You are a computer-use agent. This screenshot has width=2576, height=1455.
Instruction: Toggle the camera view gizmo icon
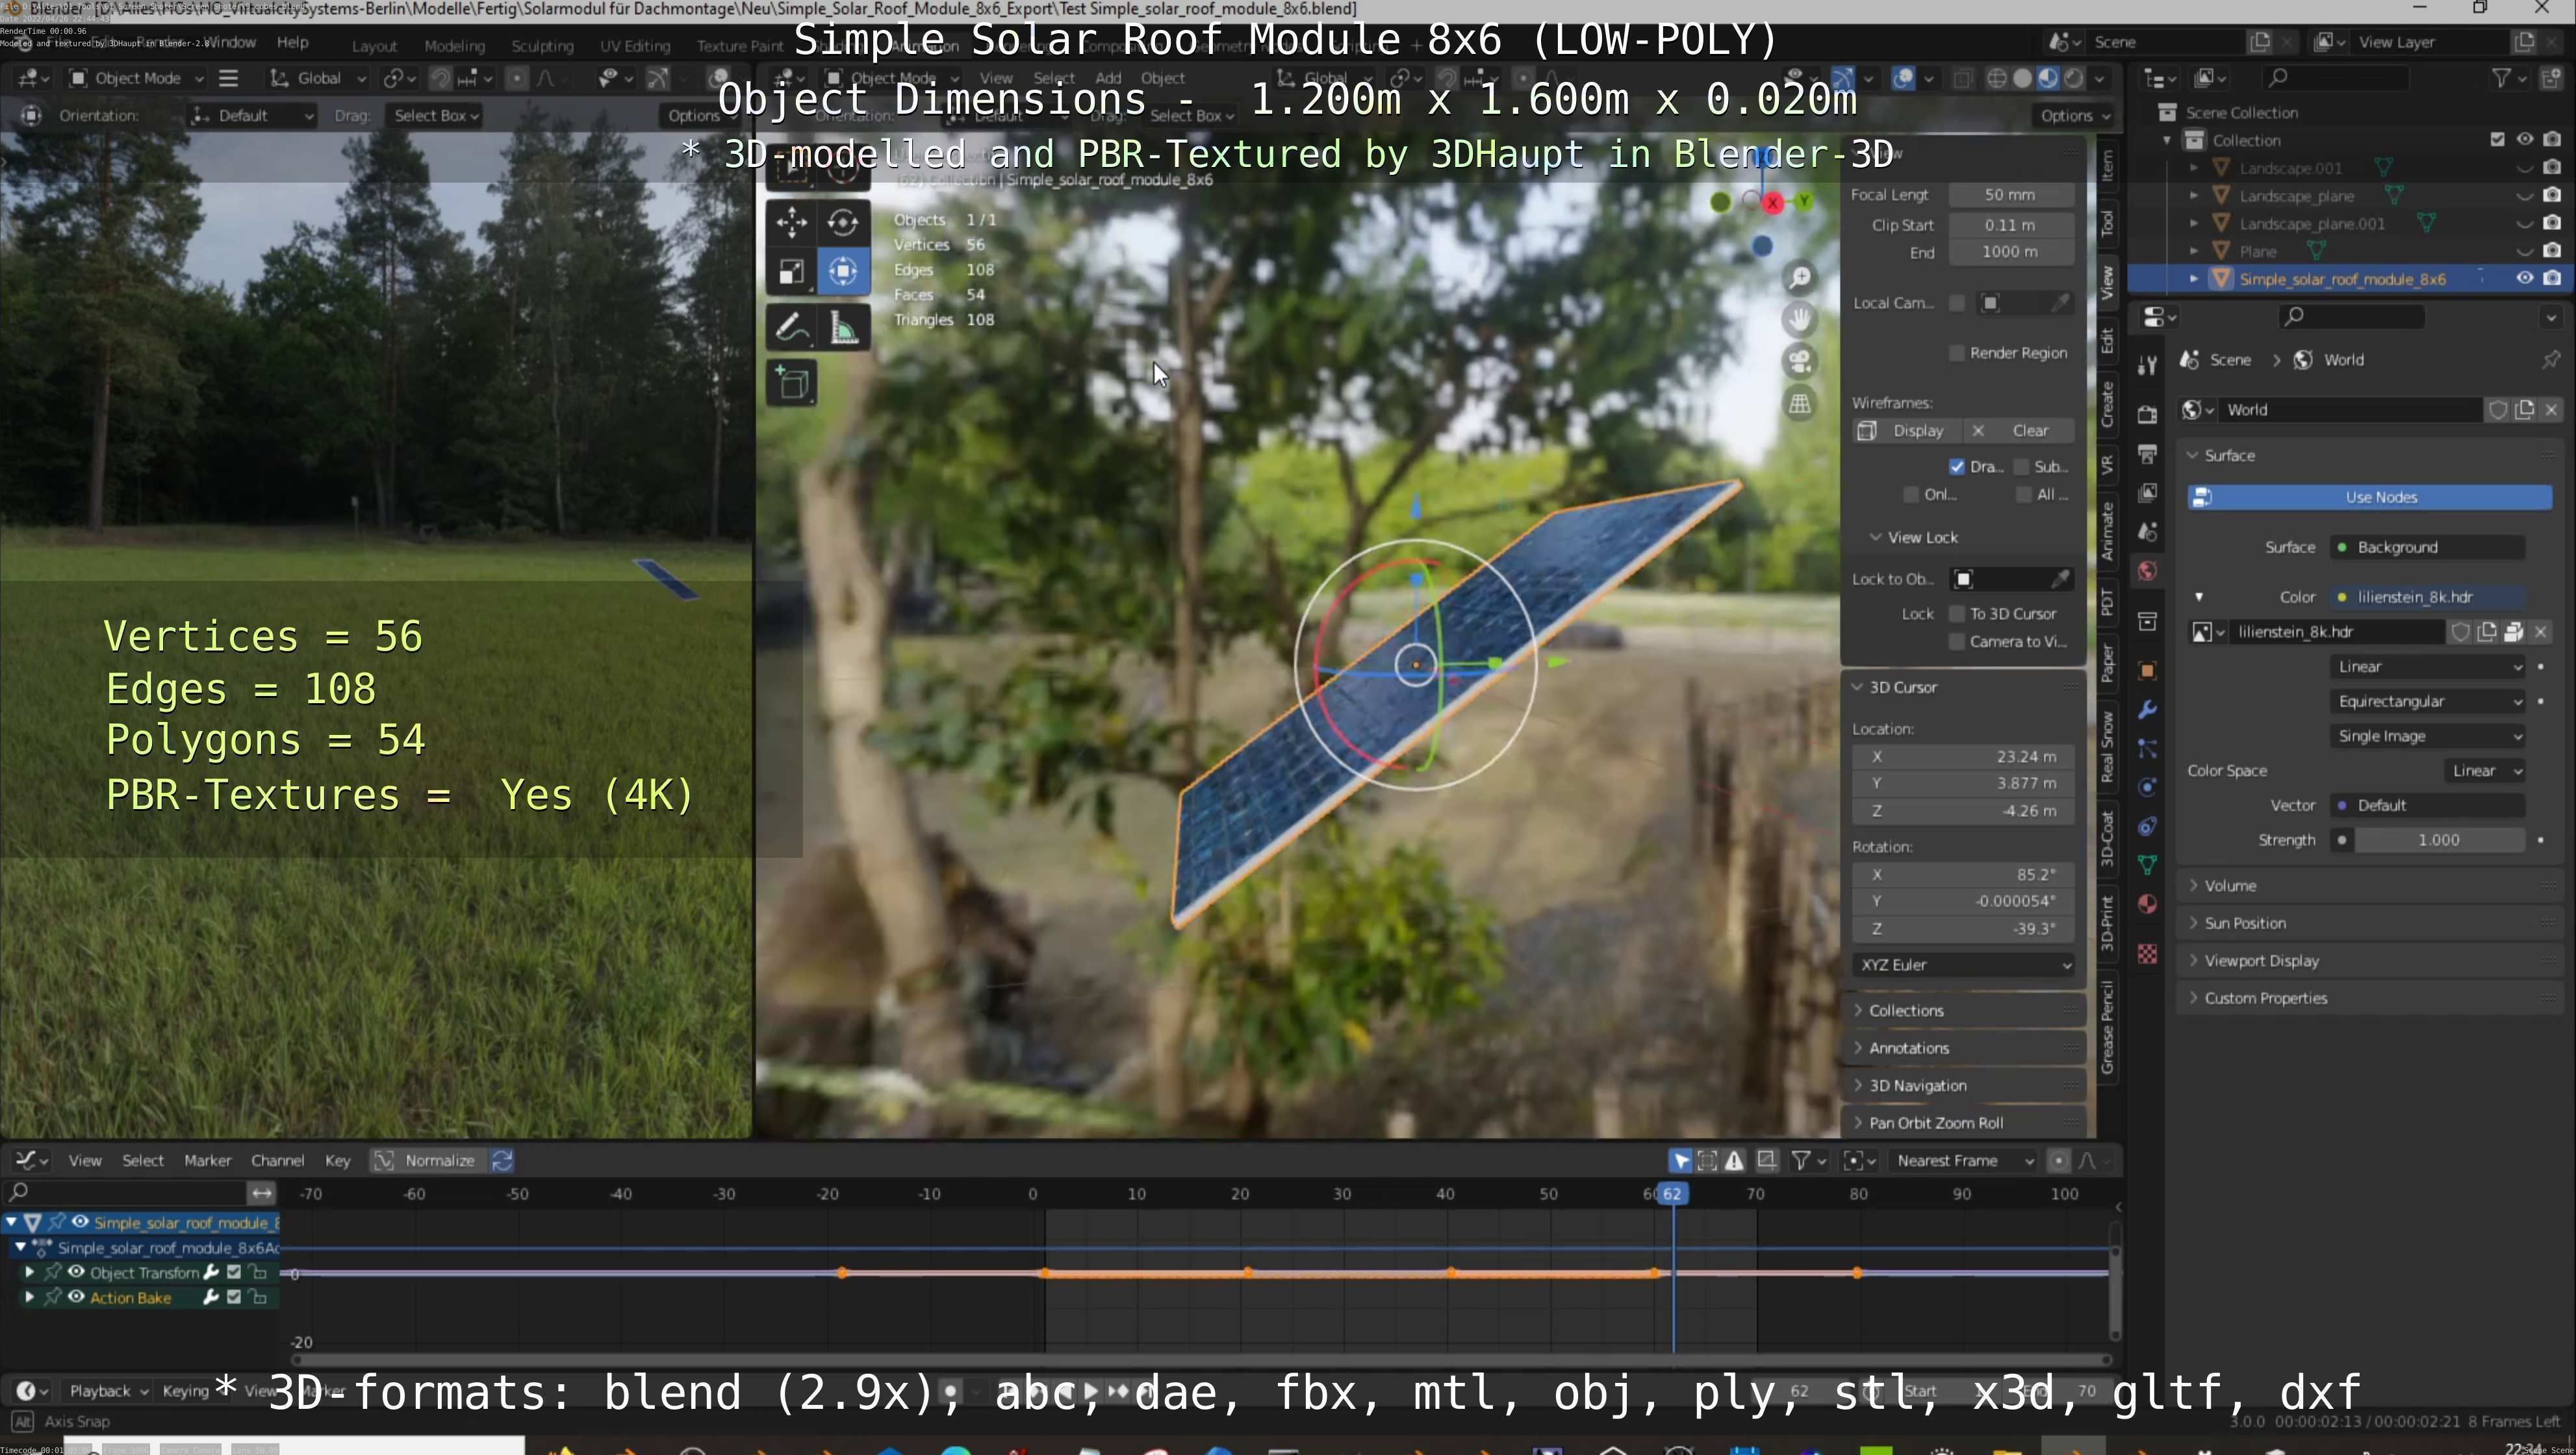pyautogui.click(x=1799, y=361)
